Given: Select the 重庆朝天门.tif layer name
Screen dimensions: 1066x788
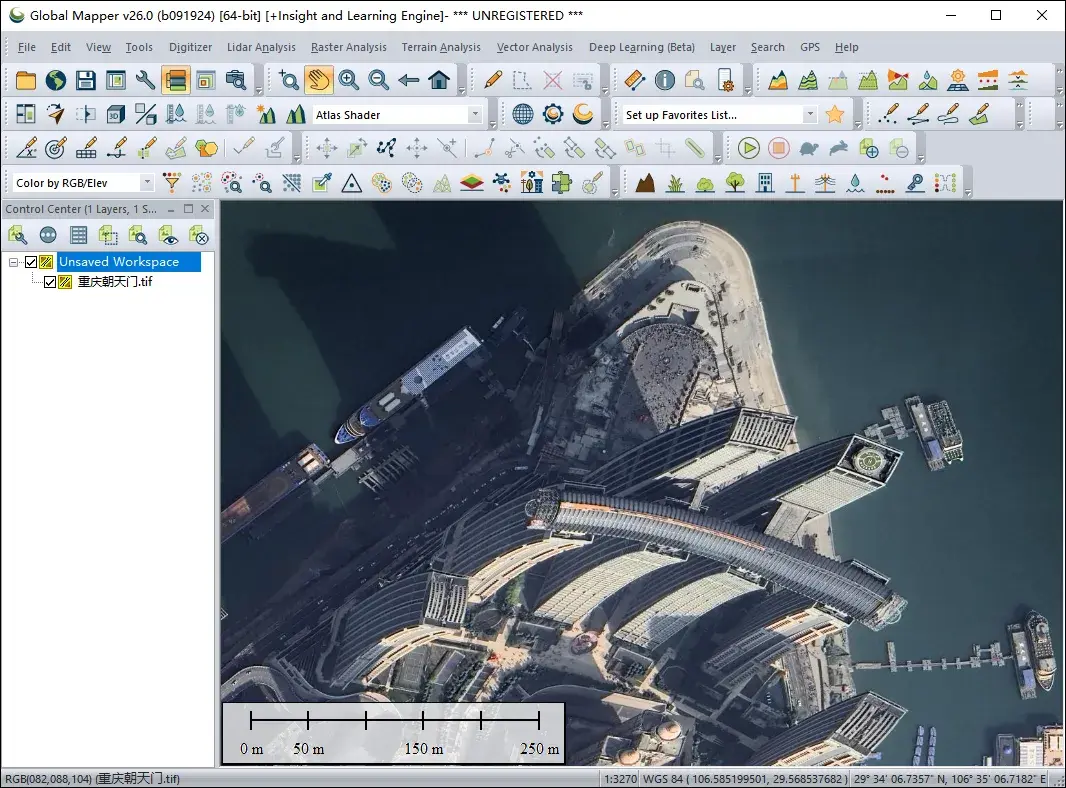Looking at the screenshot, I should tap(115, 282).
